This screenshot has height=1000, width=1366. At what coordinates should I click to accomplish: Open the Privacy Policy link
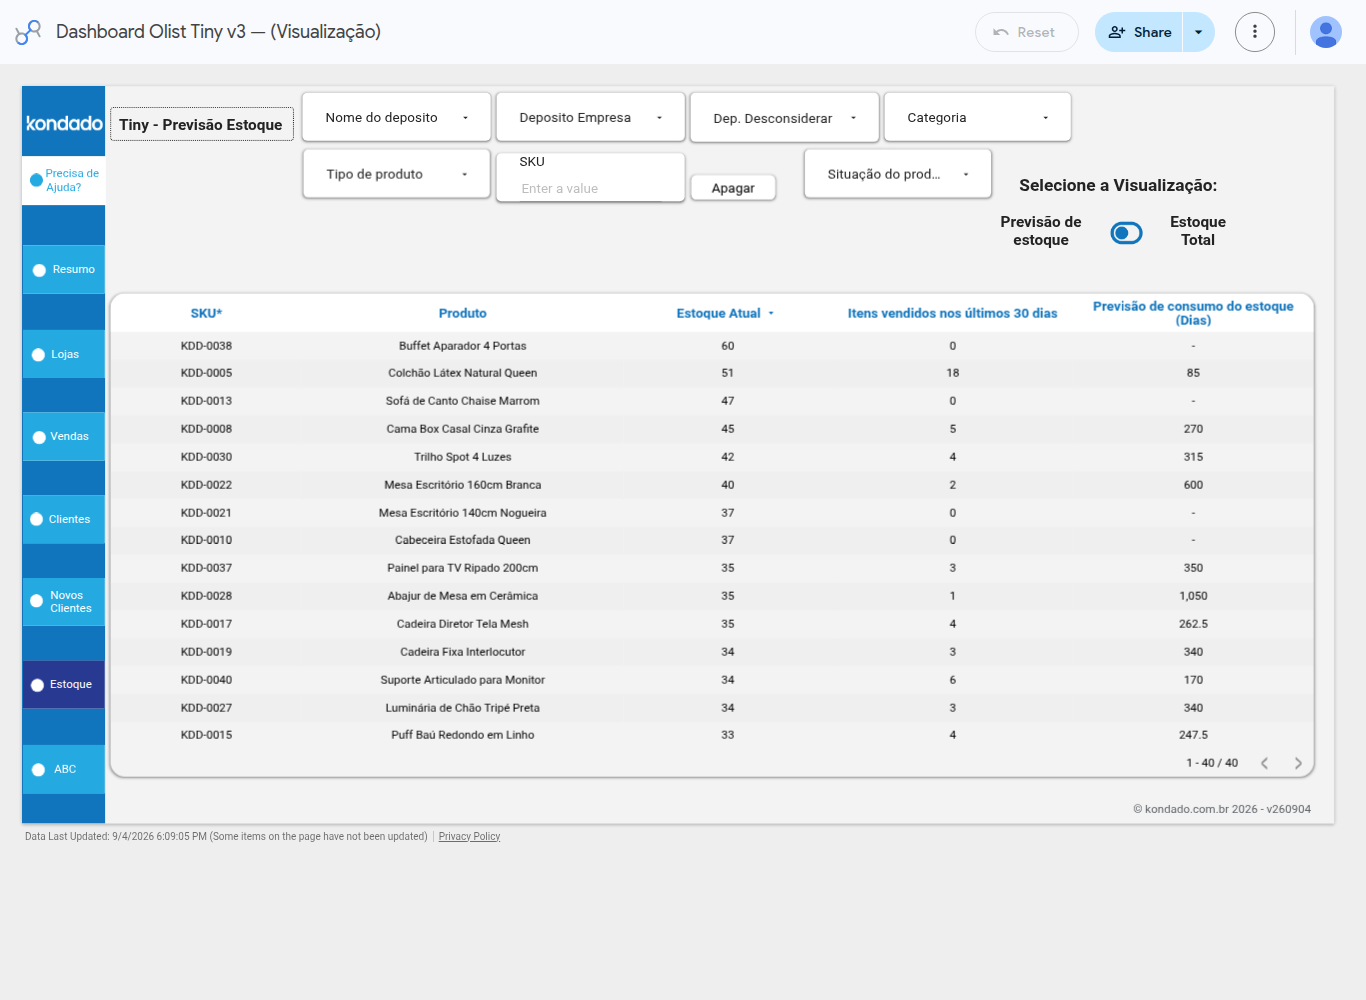(469, 837)
